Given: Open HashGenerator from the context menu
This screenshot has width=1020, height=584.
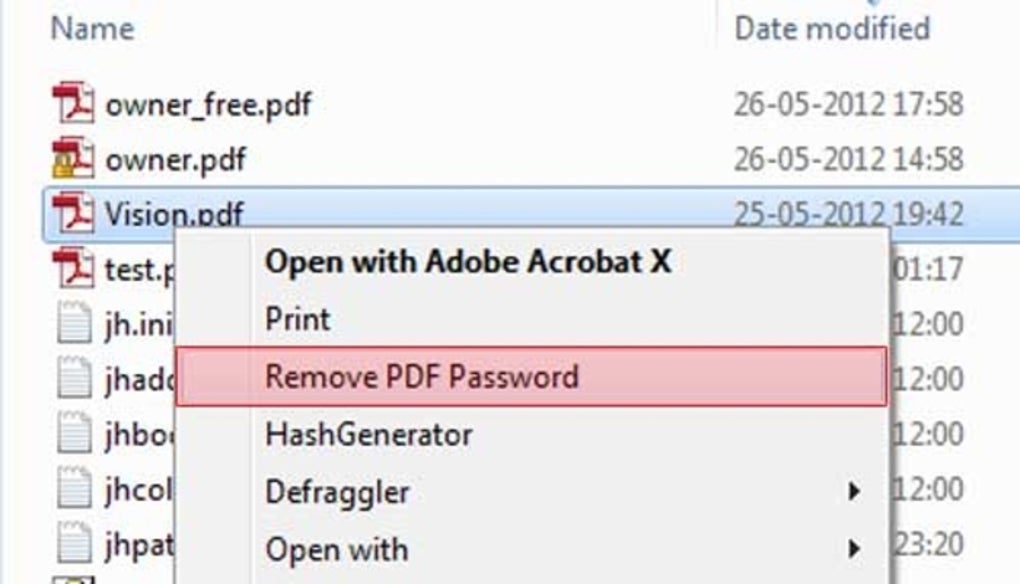Looking at the screenshot, I should click(x=368, y=435).
